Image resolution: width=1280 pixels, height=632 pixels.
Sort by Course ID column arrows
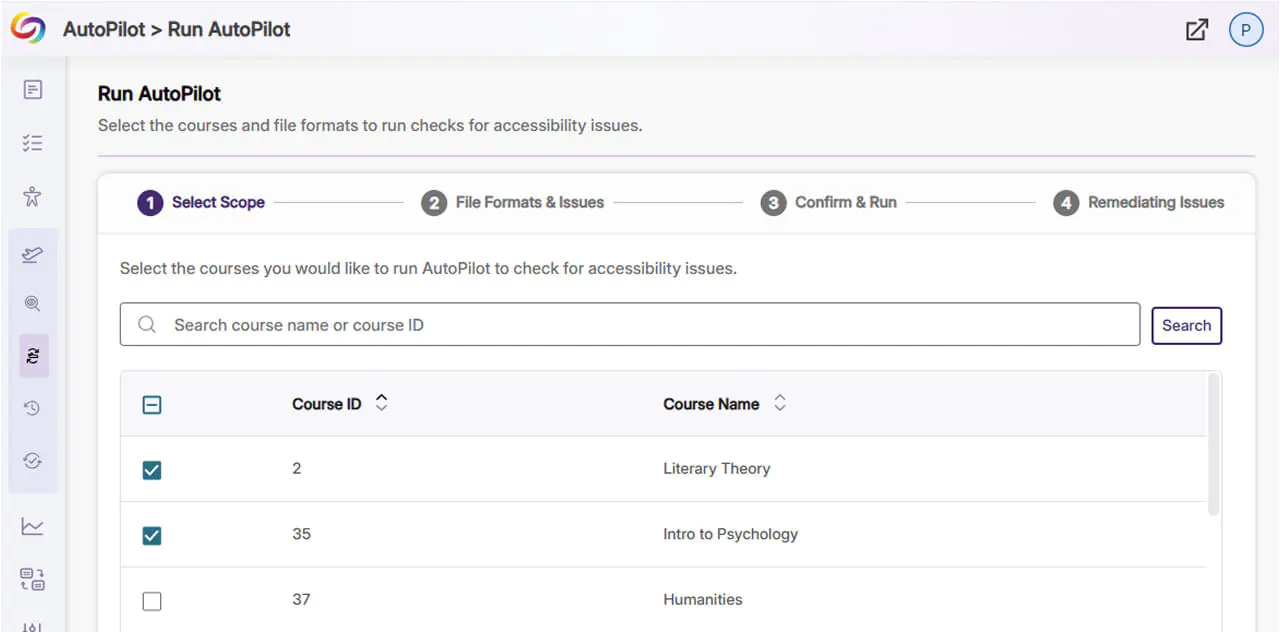[x=381, y=403]
